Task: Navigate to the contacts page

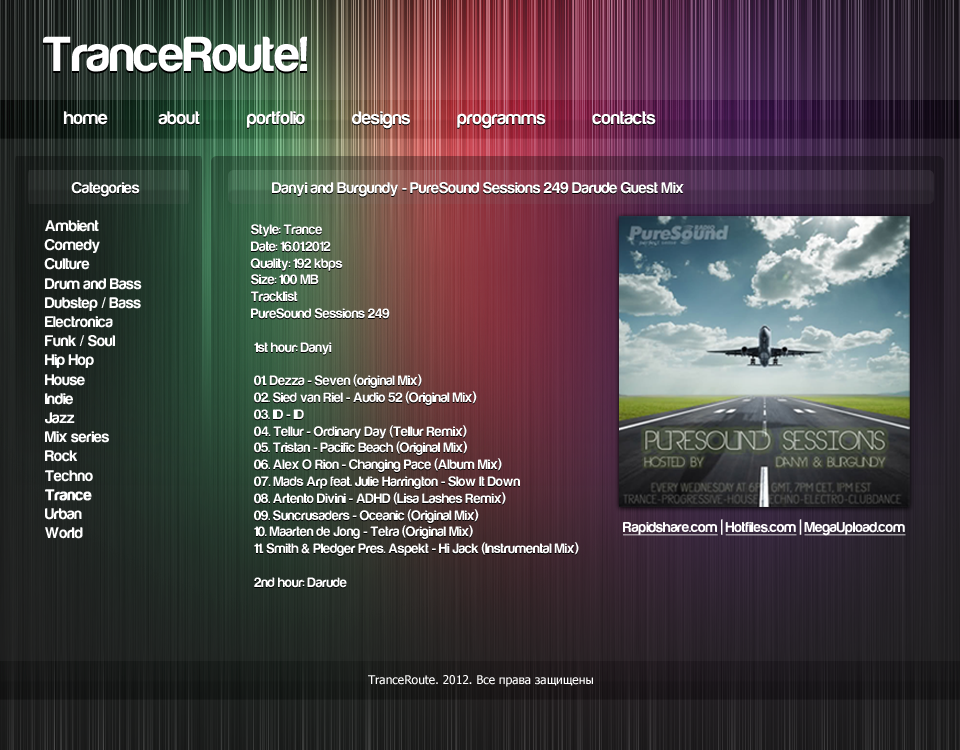Action: pyautogui.click(x=623, y=118)
